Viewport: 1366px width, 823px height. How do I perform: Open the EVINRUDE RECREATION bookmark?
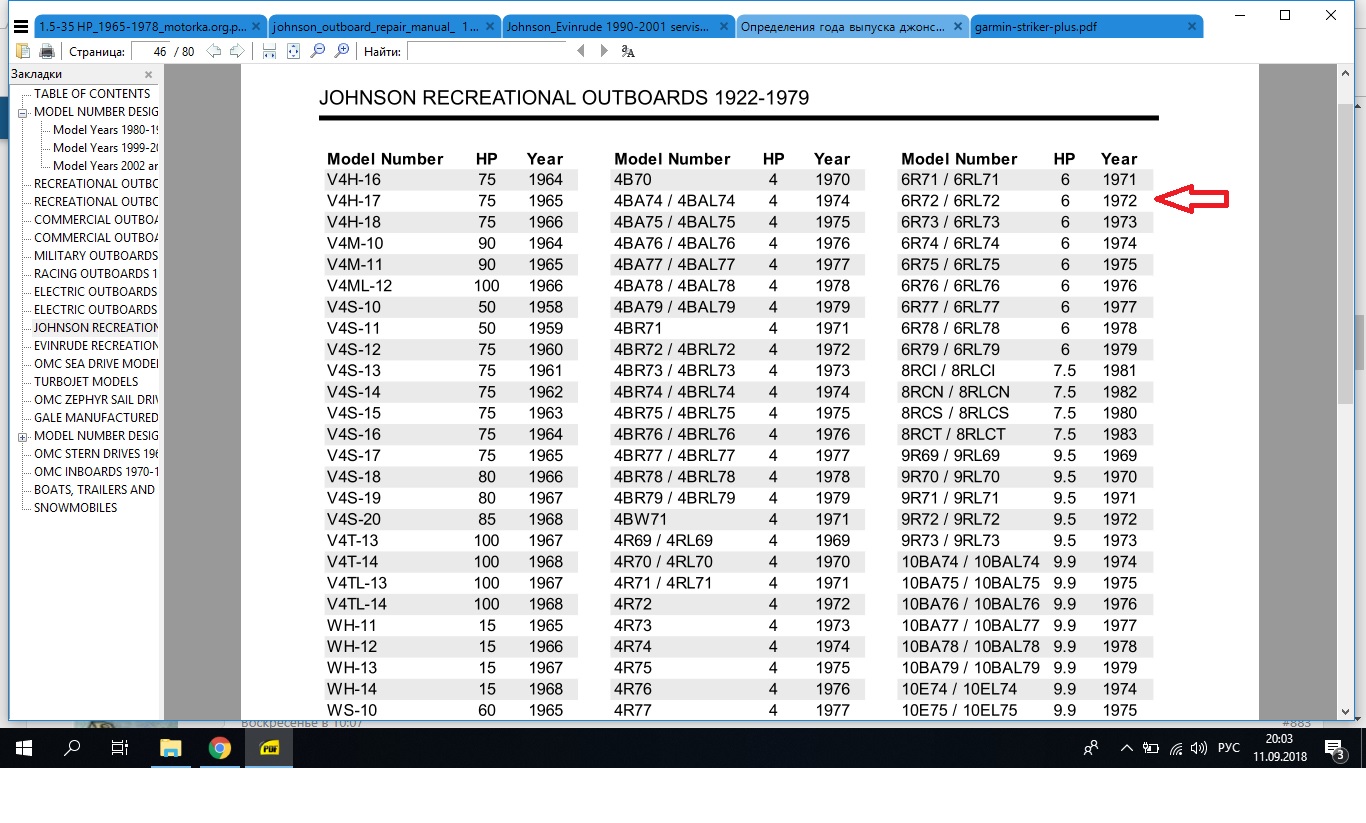[x=95, y=346]
